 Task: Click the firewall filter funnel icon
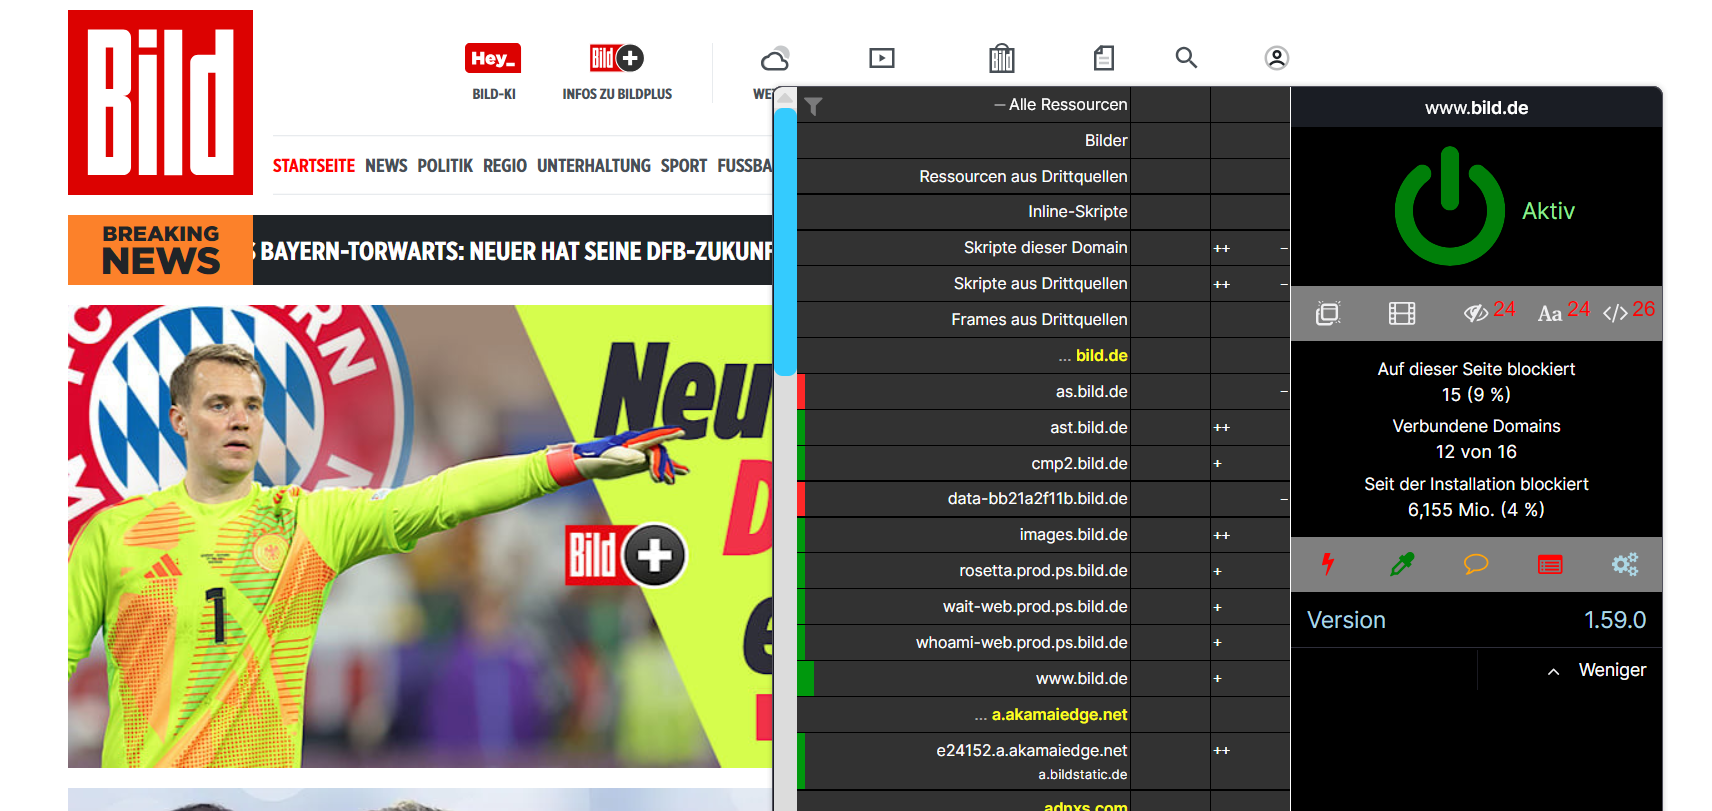pyautogui.click(x=814, y=106)
